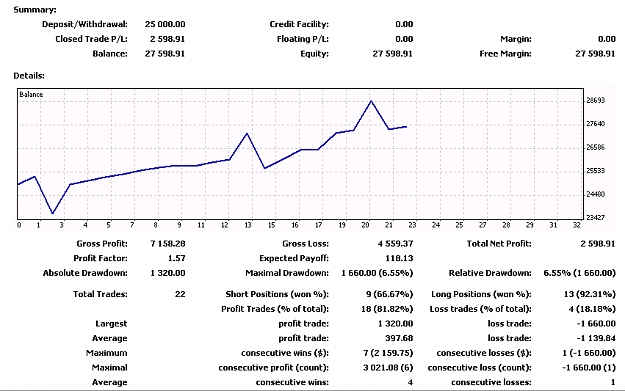Select the Margin value 0.00
Viewport: 625px width, 391px height.
coord(607,39)
